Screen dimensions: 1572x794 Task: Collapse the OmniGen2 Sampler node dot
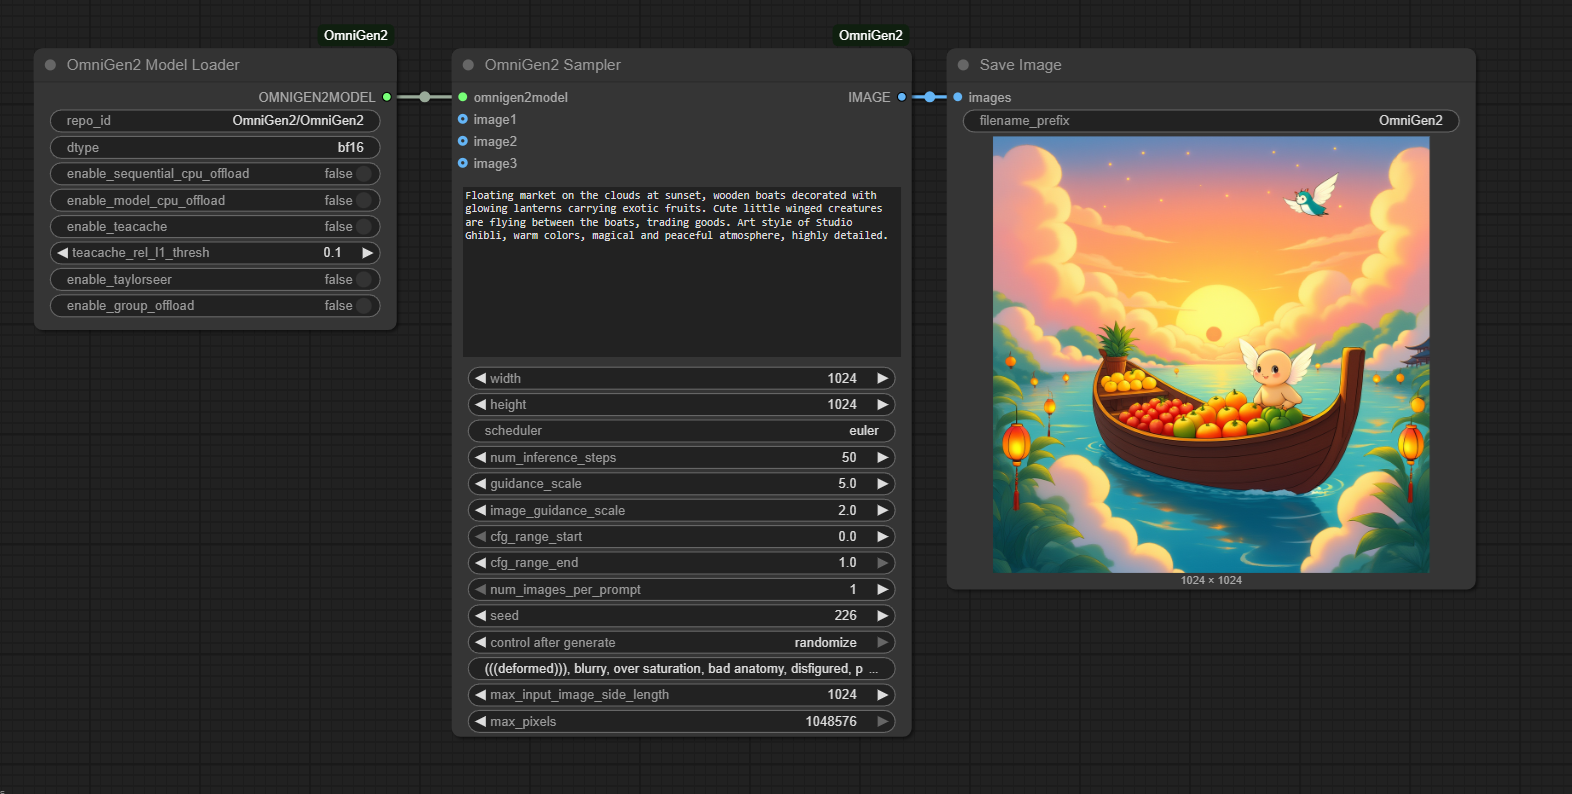pos(468,65)
